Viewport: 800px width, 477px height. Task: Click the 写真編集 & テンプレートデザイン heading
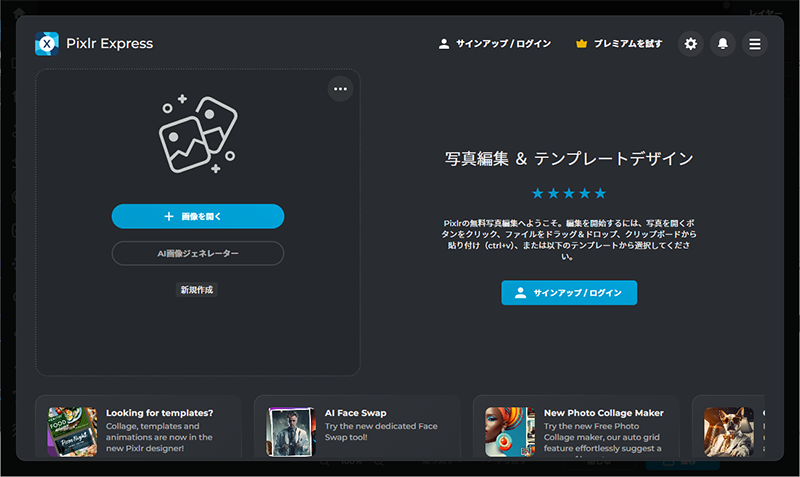point(569,159)
